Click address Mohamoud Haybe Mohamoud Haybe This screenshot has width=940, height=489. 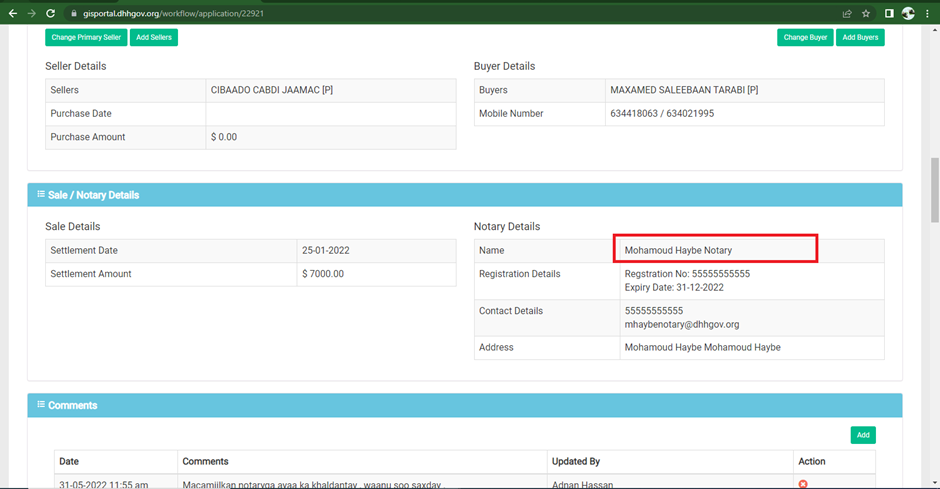[703, 348]
